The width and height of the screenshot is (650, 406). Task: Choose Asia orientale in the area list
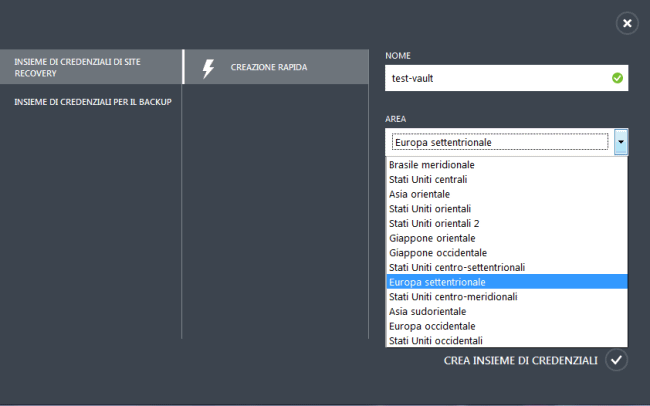pyautogui.click(x=419, y=194)
